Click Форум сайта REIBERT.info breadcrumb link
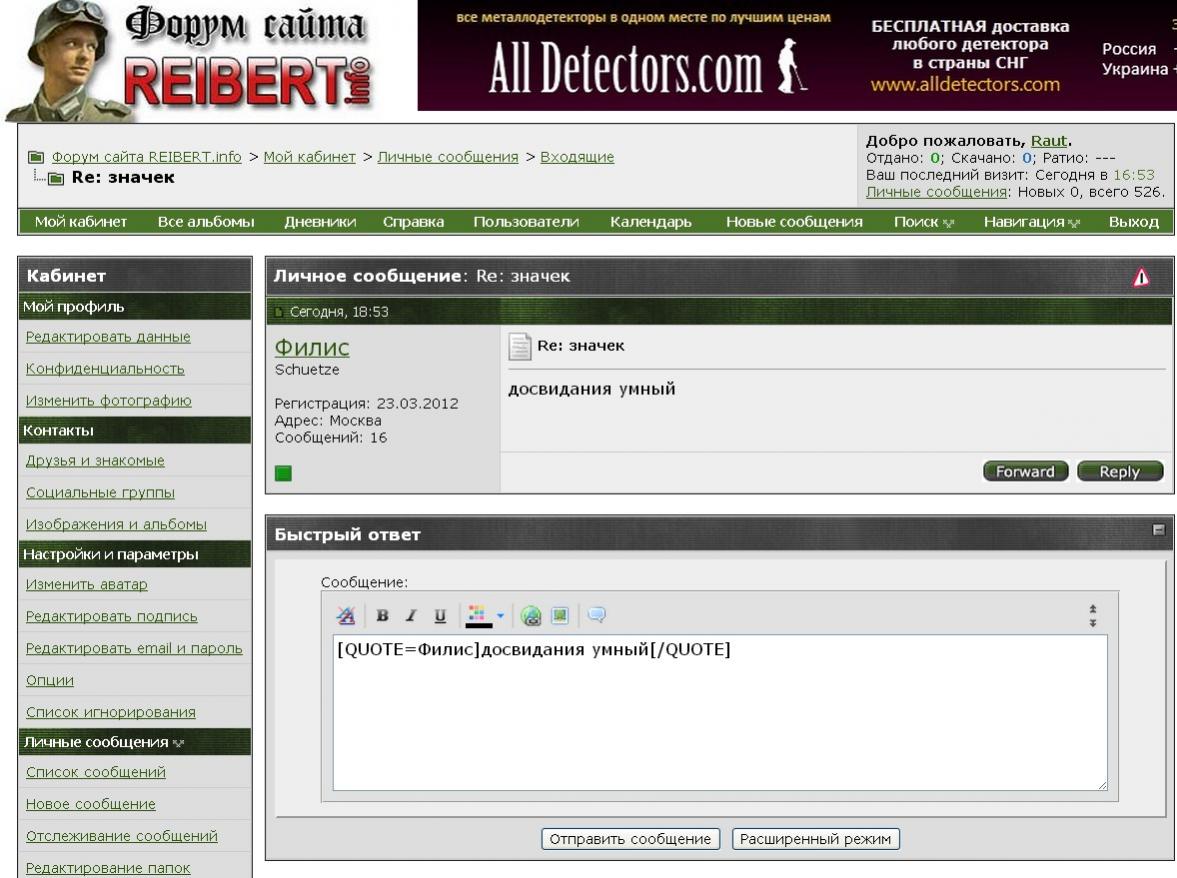Image resolution: width=1177 pixels, height=878 pixels. (146, 157)
